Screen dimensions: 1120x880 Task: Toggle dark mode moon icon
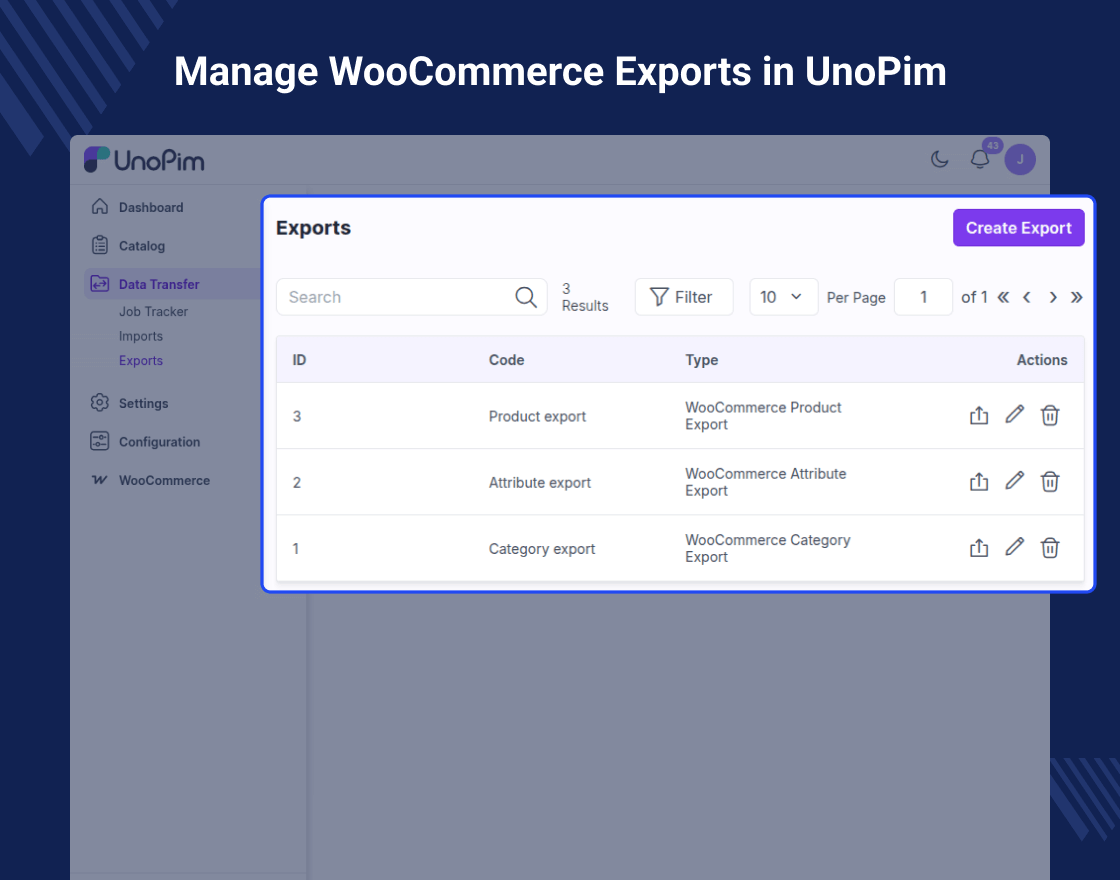tap(939, 159)
